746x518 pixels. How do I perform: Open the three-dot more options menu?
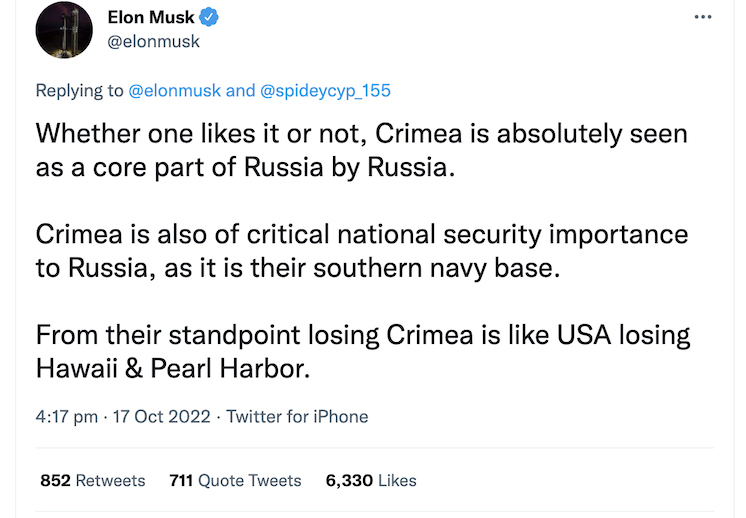coord(703,18)
